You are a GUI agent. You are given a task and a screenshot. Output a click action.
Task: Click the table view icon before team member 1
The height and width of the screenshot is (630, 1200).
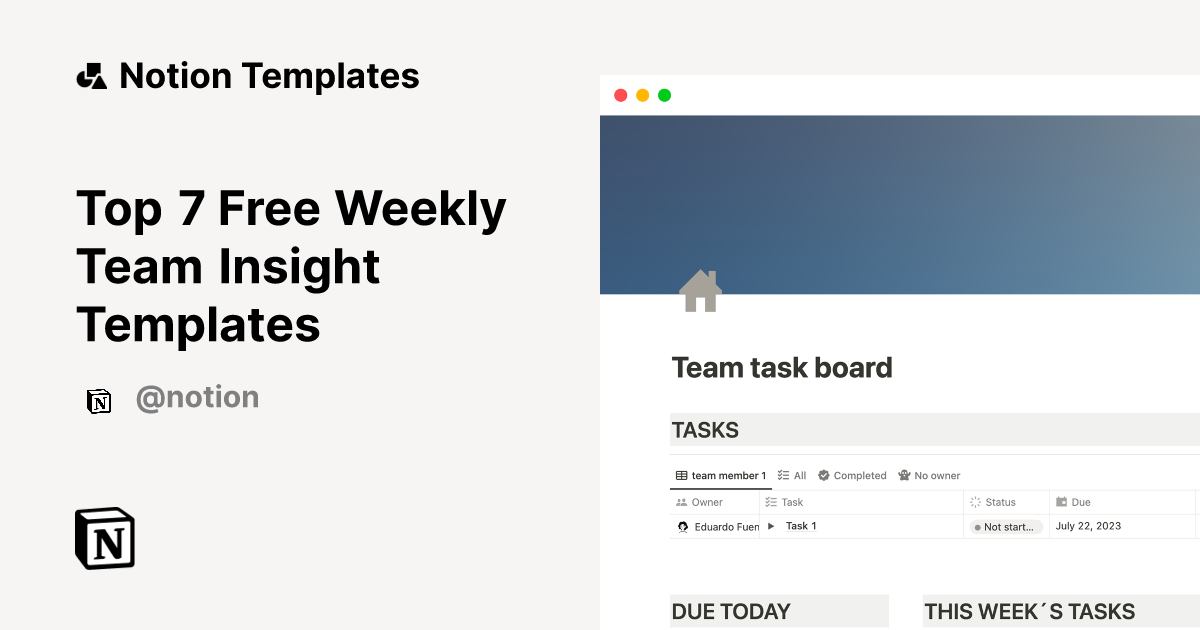click(x=680, y=475)
